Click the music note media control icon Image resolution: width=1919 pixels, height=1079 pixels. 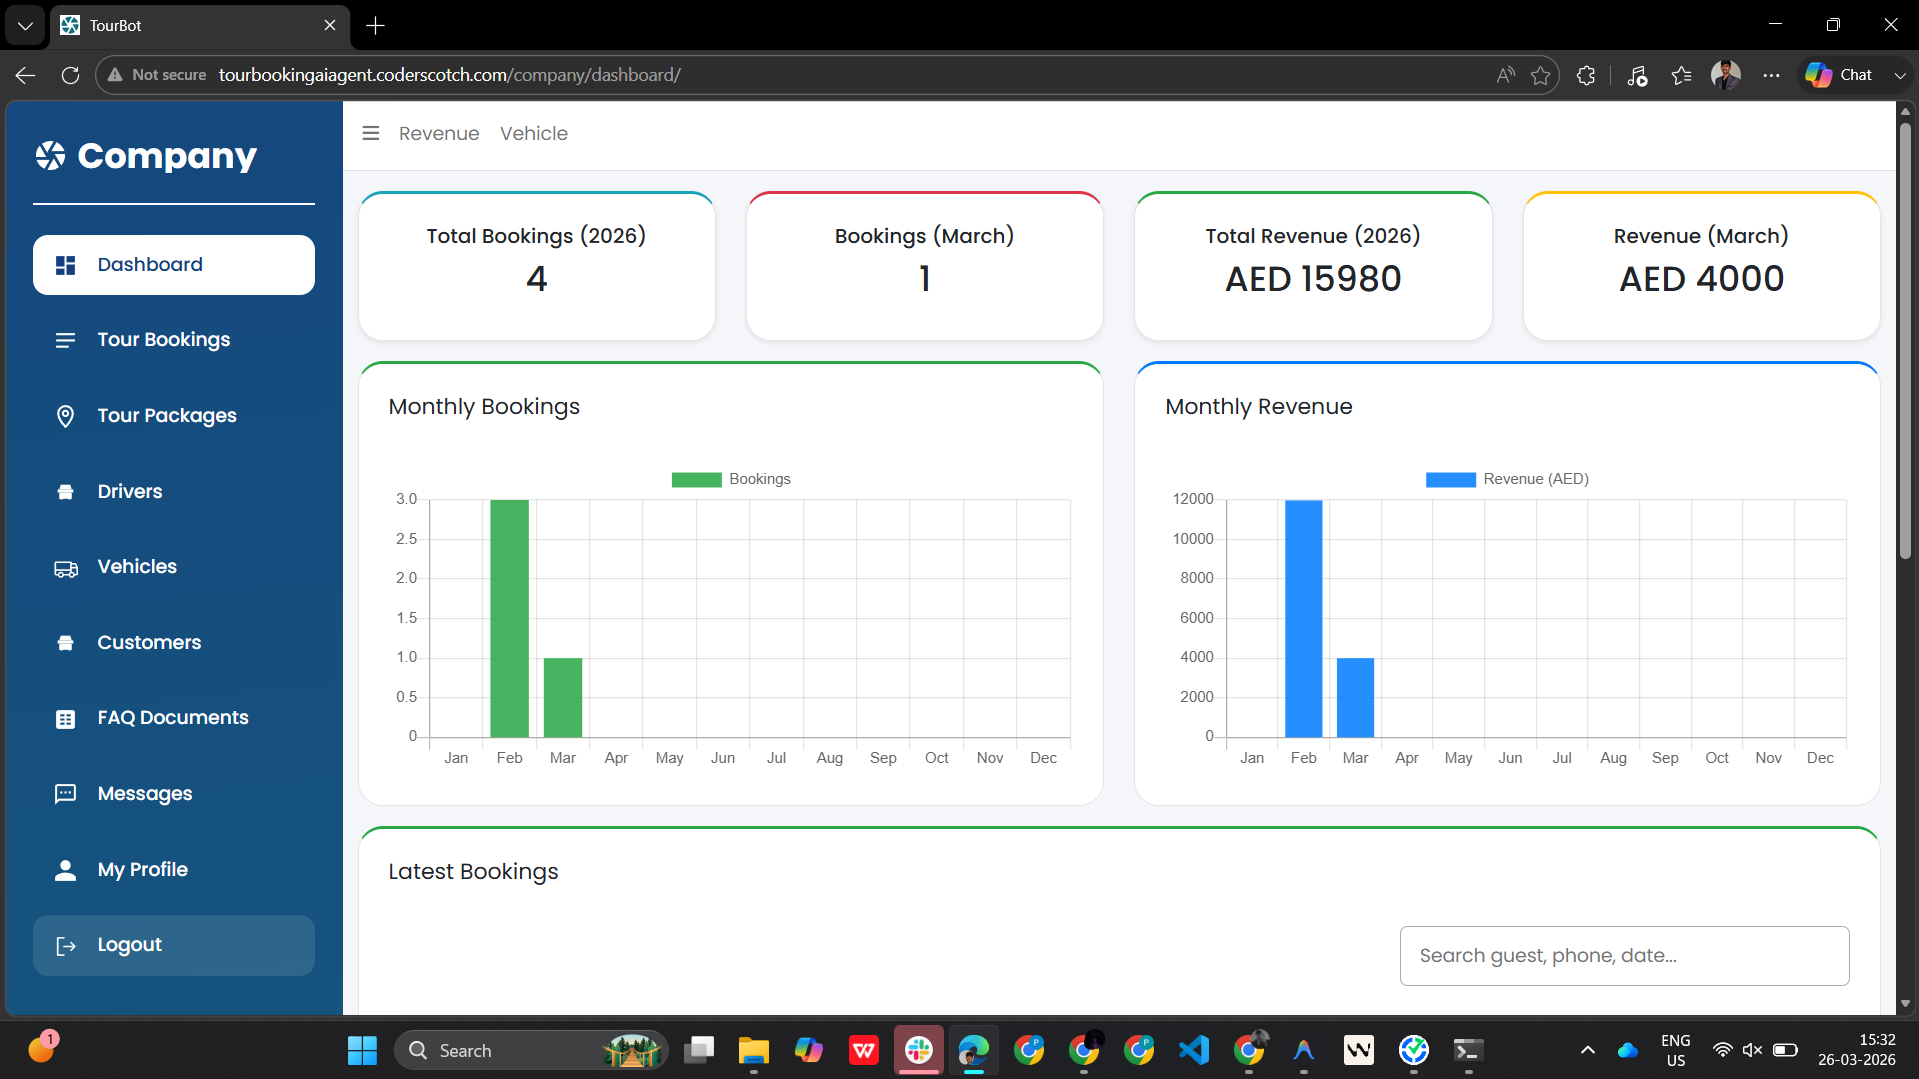tap(1637, 75)
